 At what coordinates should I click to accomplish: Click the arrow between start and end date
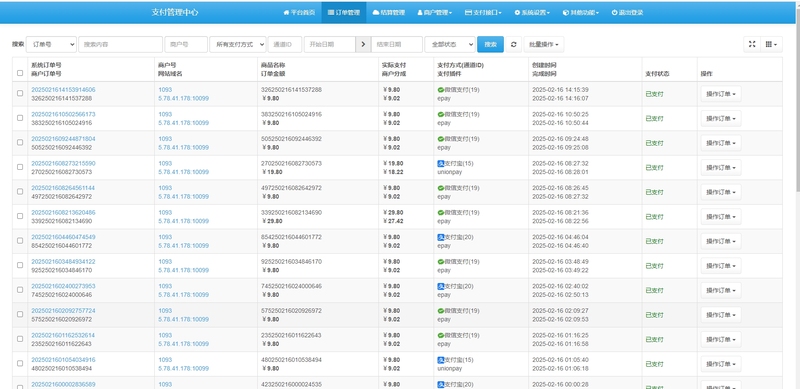click(x=363, y=44)
